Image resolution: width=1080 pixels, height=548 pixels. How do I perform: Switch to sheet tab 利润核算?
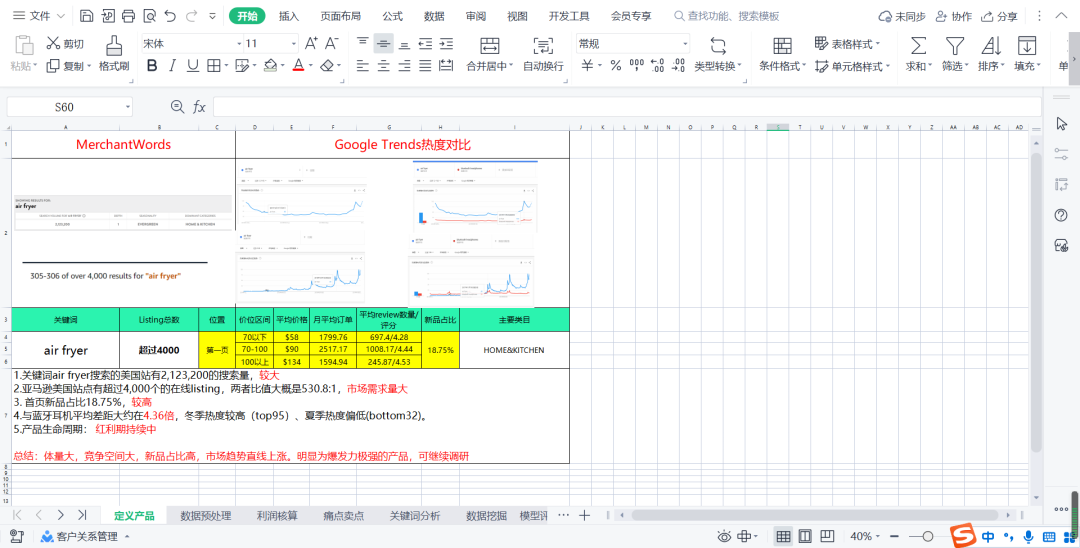277,515
